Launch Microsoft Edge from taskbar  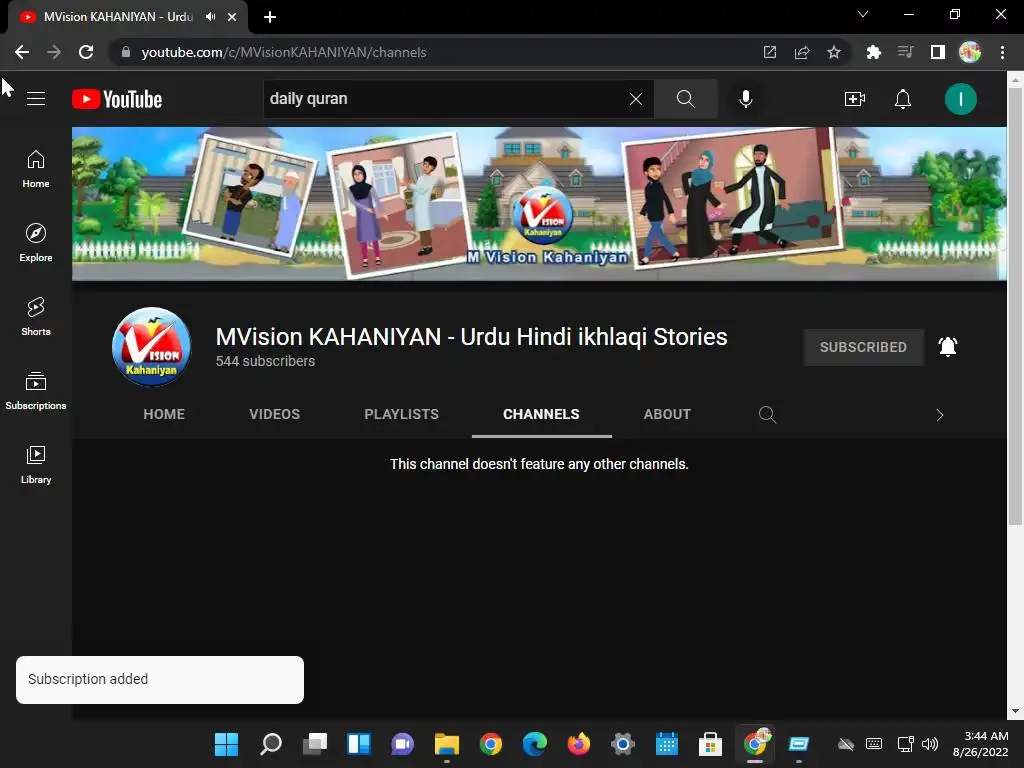pyautogui.click(x=535, y=744)
